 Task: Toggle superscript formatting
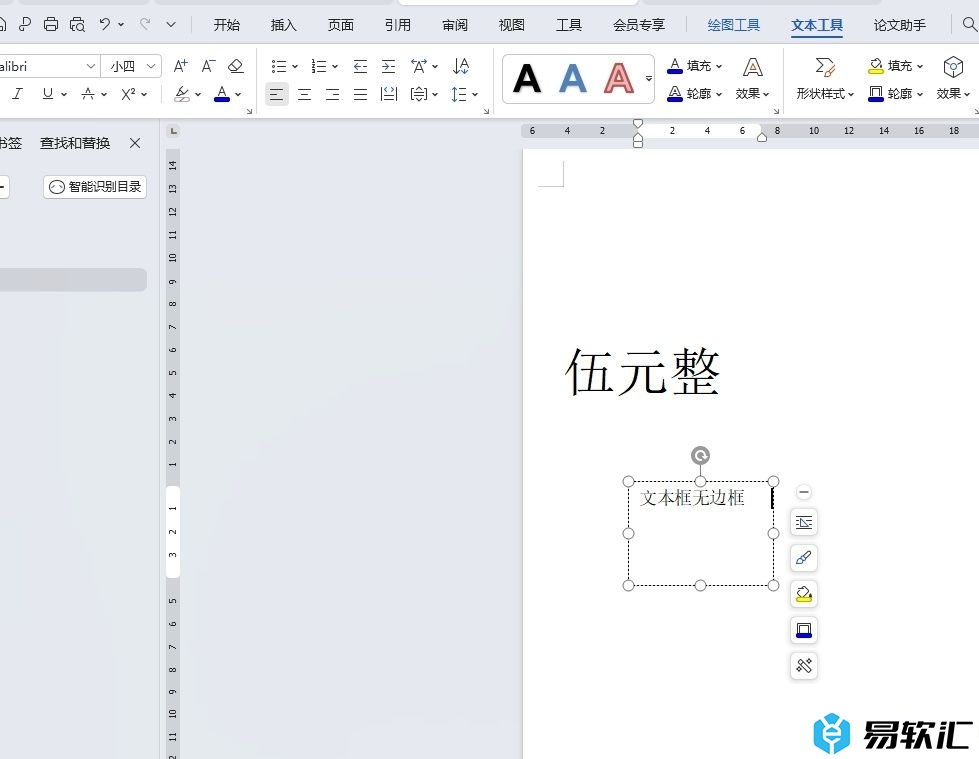(x=129, y=94)
